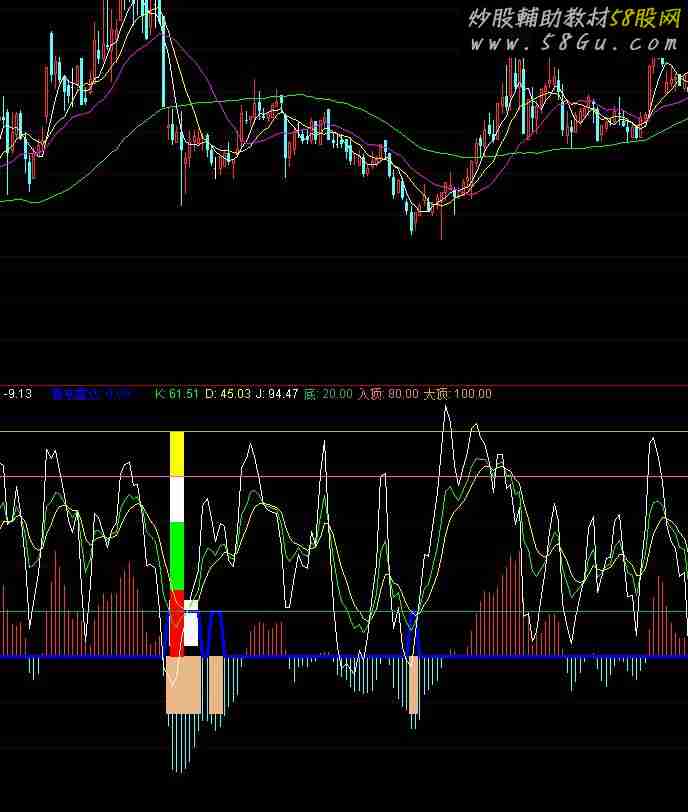This screenshot has width=688, height=812.
Task: Click the white segment below the yellow bar
Action: tap(177, 500)
